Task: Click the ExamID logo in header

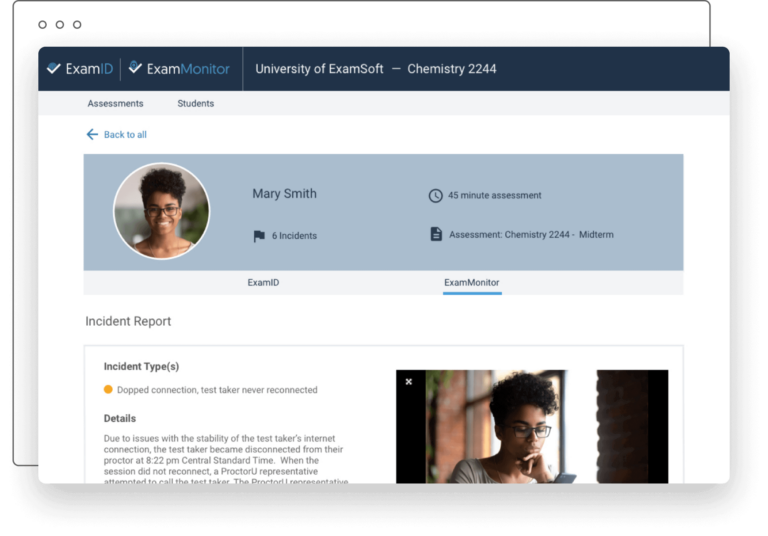Action: click(x=80, y=69)
